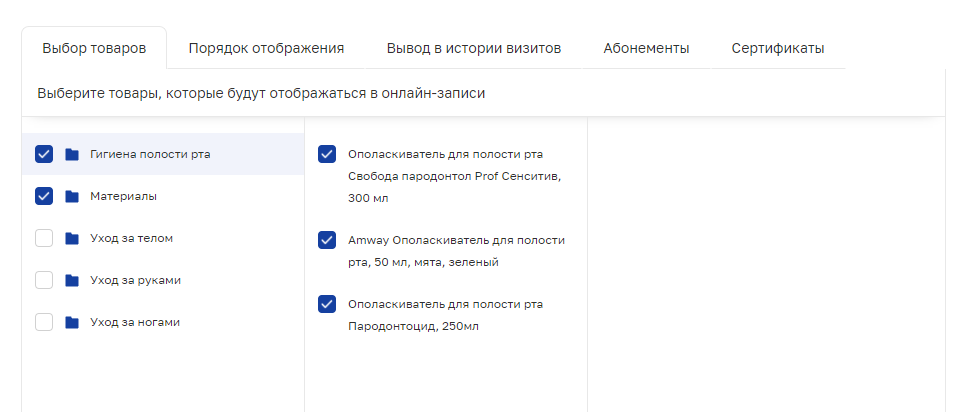The image size is (970, 412).
Task: Click the folder icon beside Уход за ногами
Action: click(72, 322)
